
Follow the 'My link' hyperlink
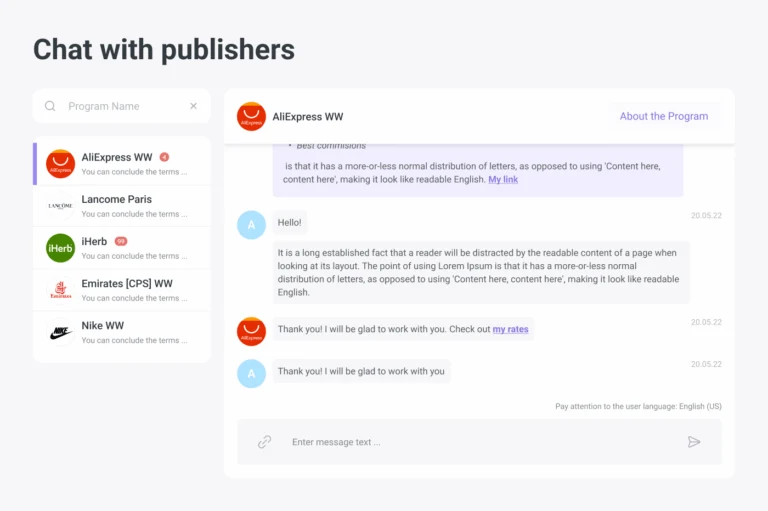pyautogui.click(x=503, y=179)
